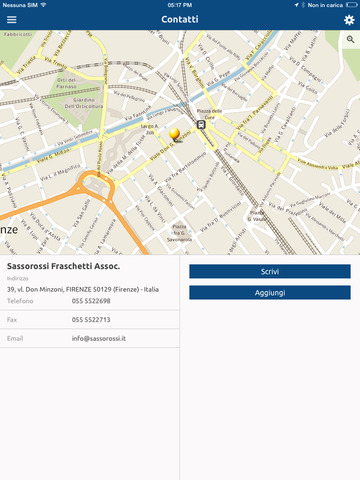
Task: Tap the location services arrow icon
Action: pos(296,5)
